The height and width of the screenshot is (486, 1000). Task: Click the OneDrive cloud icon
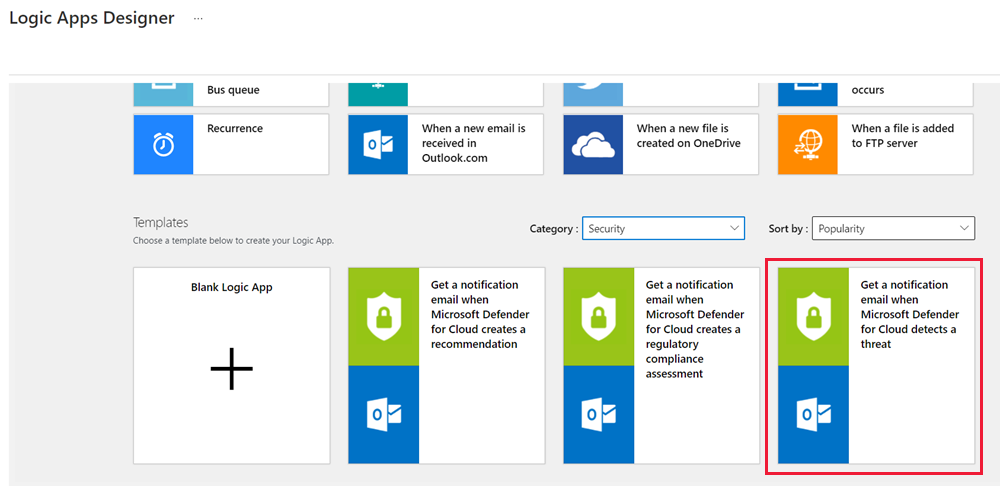click(x=593, y=144)
